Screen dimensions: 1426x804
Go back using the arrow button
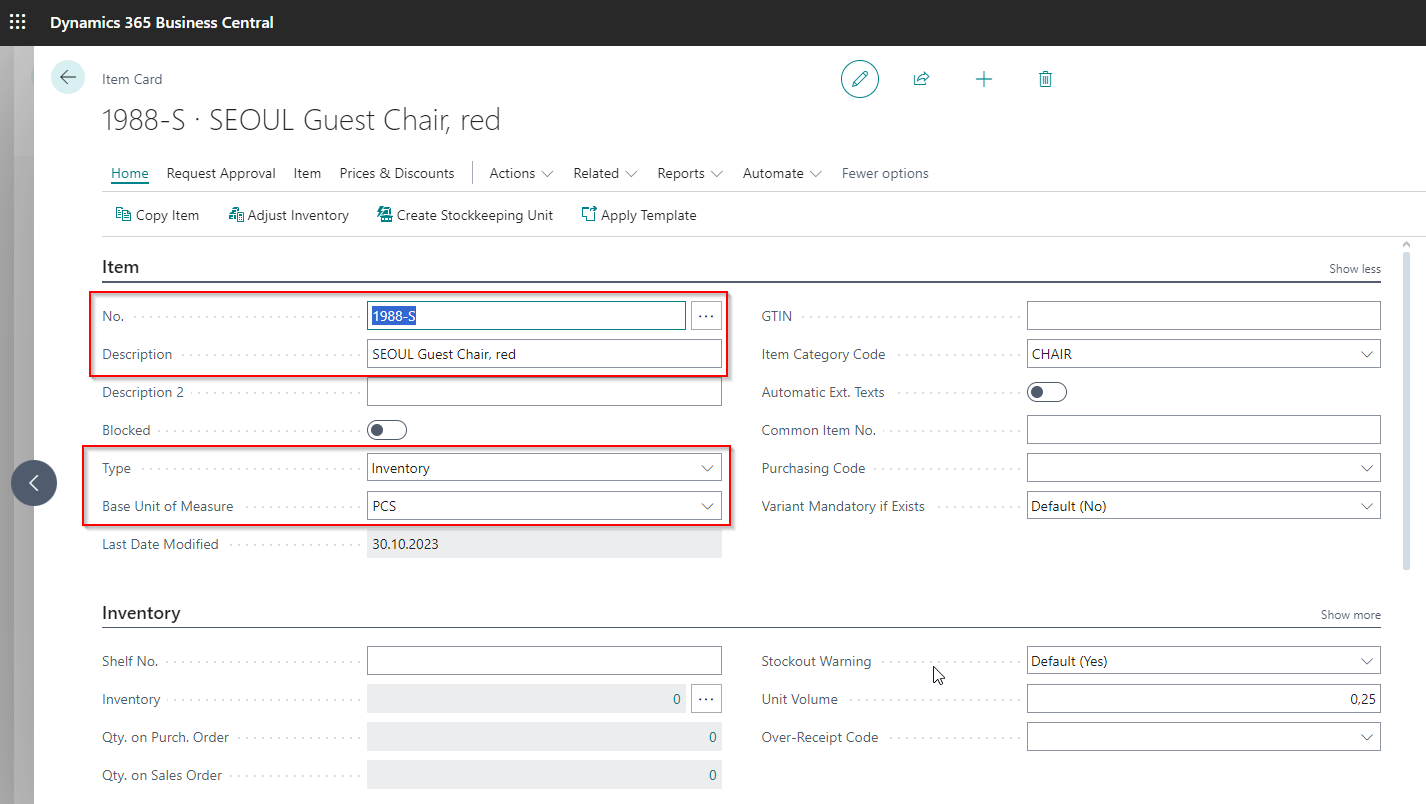(68, 77)
